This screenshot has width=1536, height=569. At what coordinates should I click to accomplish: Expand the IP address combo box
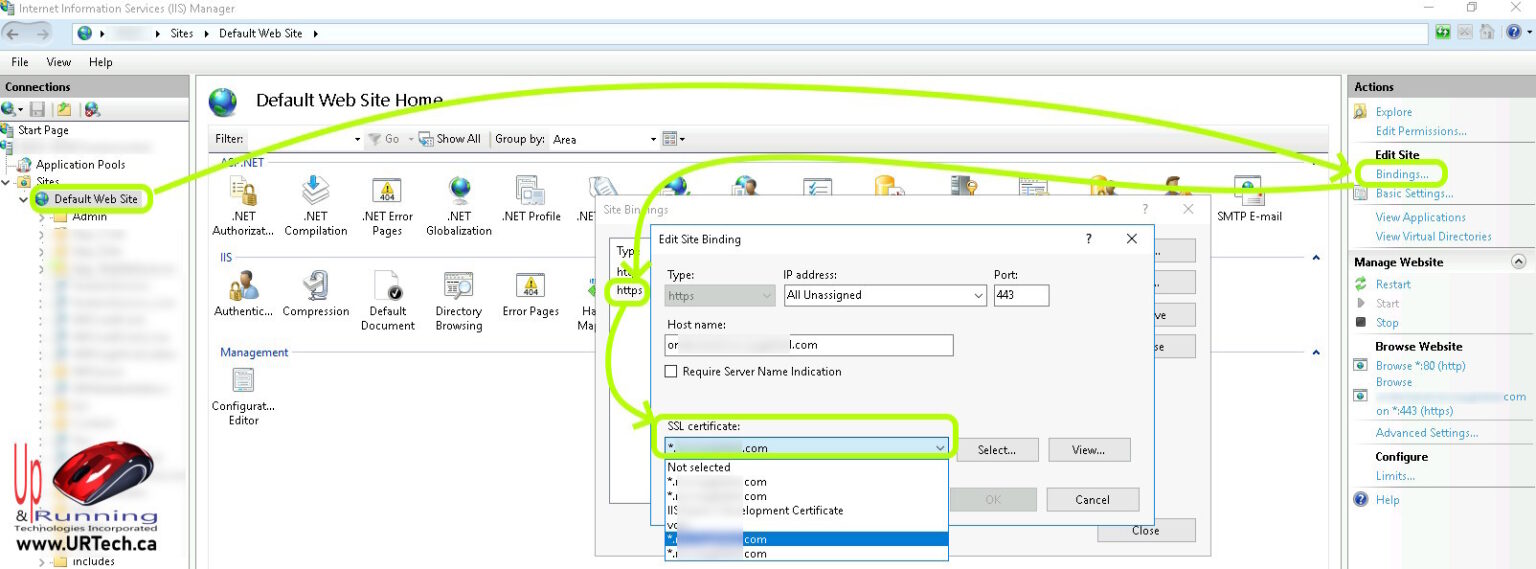point(978,296)
